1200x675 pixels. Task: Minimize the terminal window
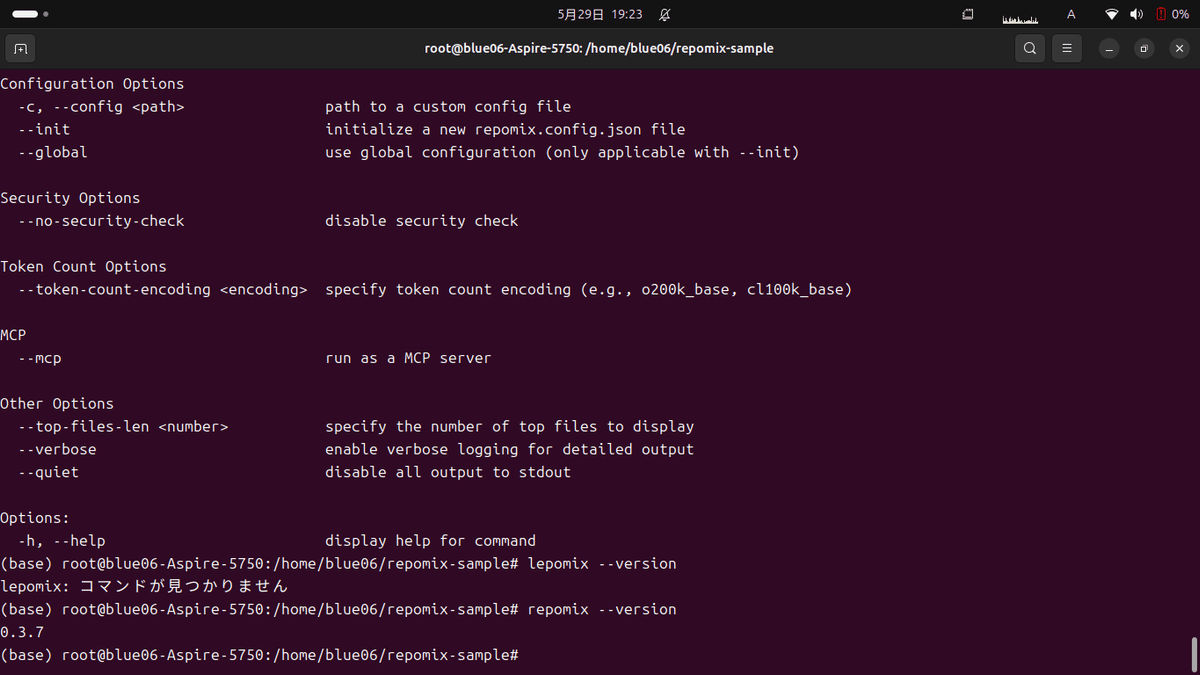tap(1108, 48)
